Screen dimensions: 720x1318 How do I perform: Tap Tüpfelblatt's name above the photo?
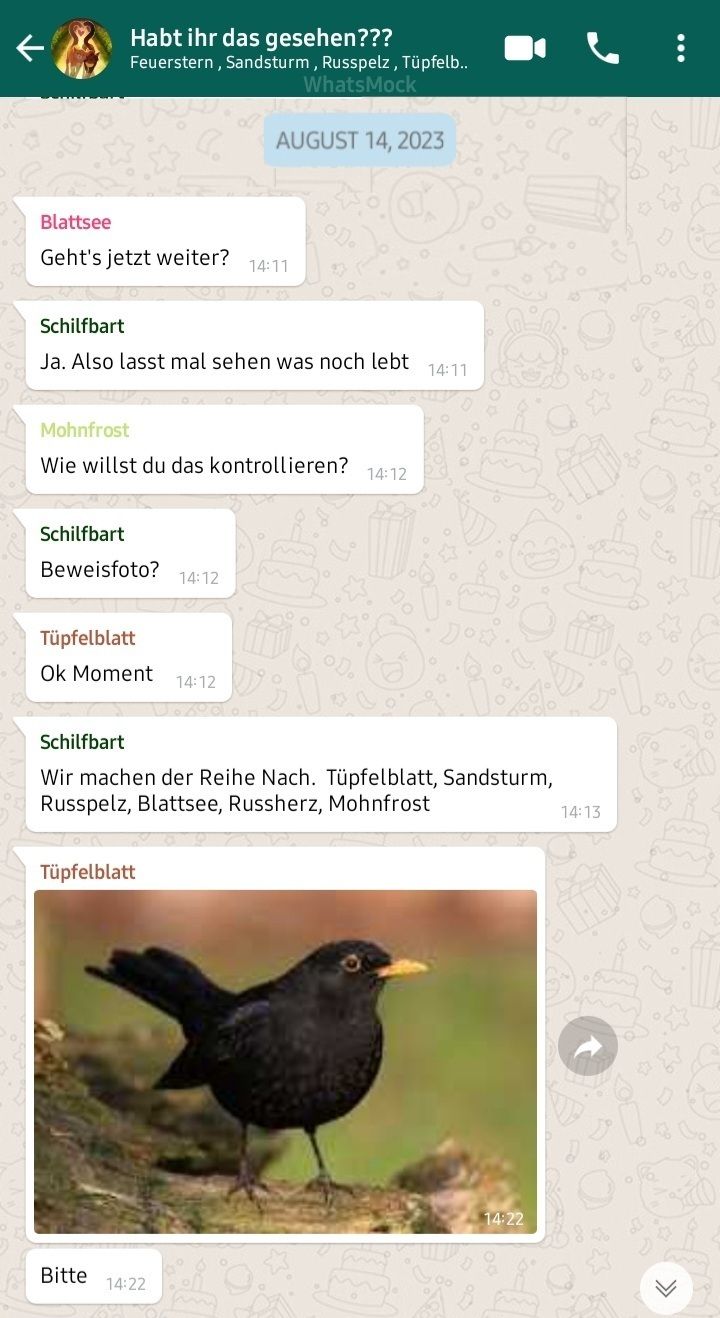88,872
